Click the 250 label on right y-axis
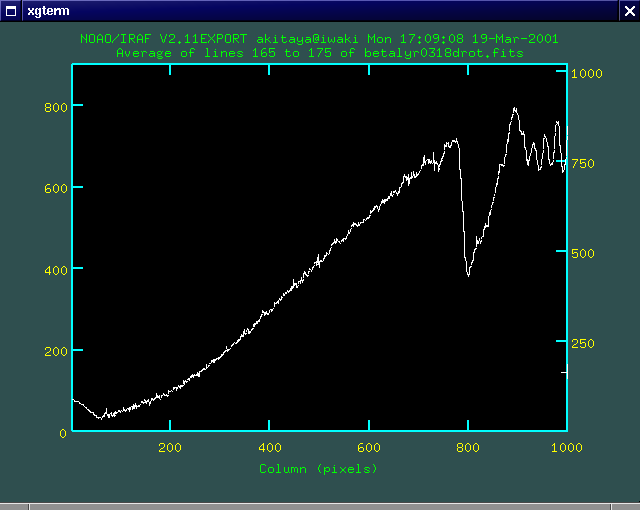Image resolution: width=640 pixels, height=510 pixels. 582,343
